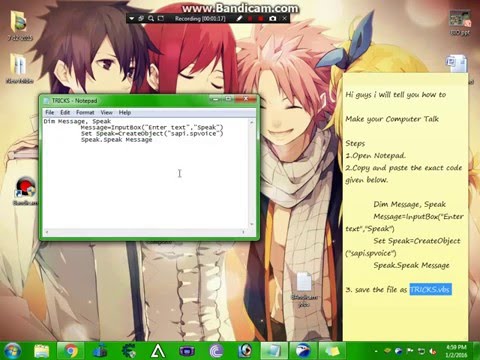The width and height of the screenshot is (480, 360).
Task: Click the dark green gear taskbar icon
Action: (x=129, y=351)
